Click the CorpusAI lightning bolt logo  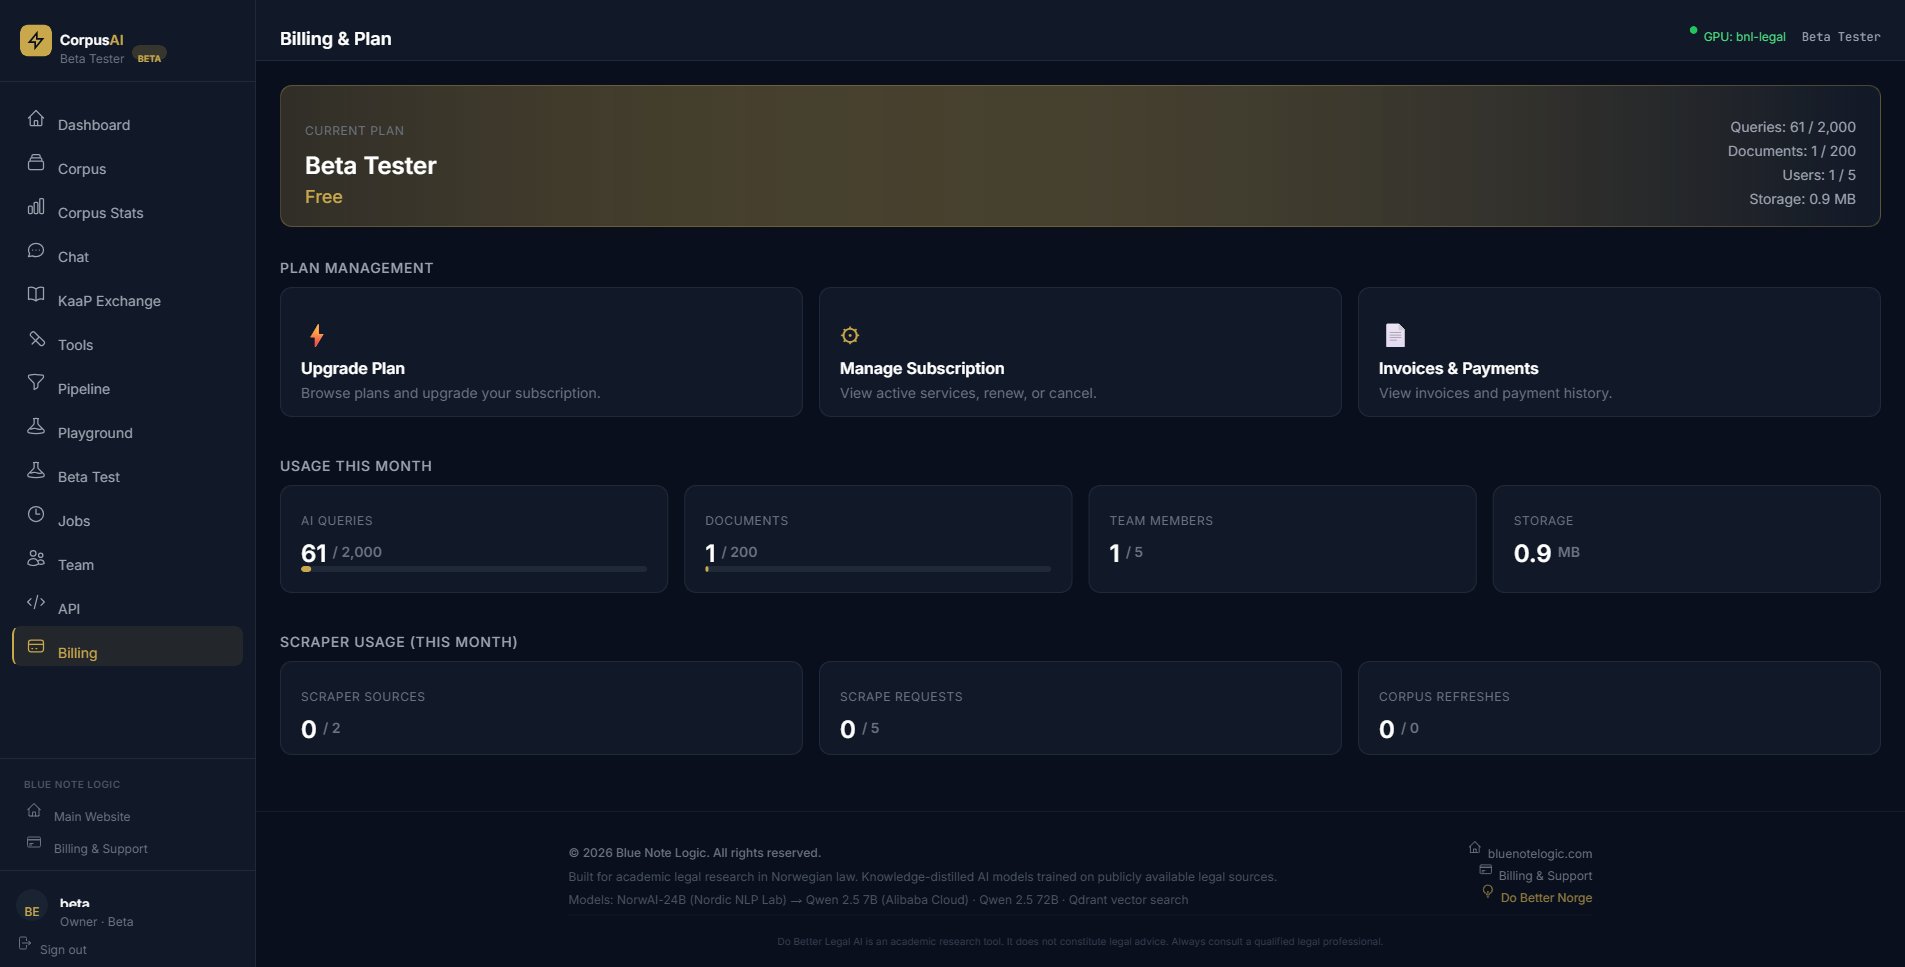(36, 40)
